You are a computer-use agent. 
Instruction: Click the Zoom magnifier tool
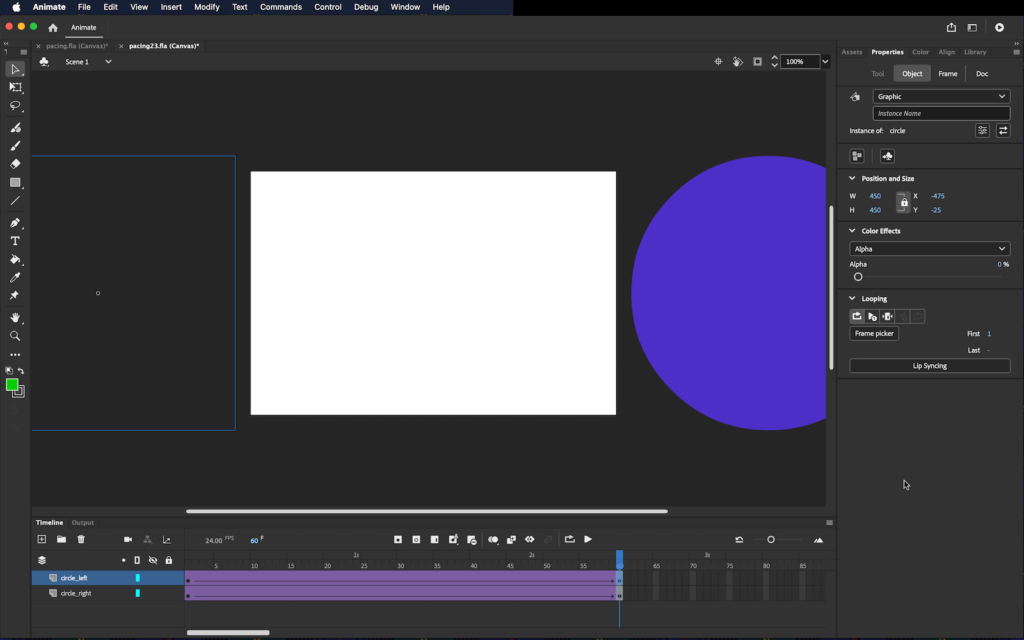pyautogui.click(x=15, y=336)
